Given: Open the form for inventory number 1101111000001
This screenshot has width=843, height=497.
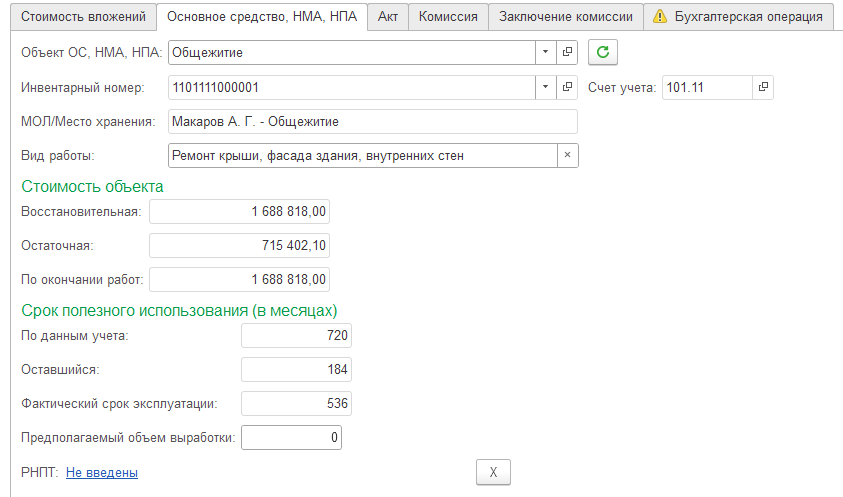Looking at the screenshot, I should (567, 87).
